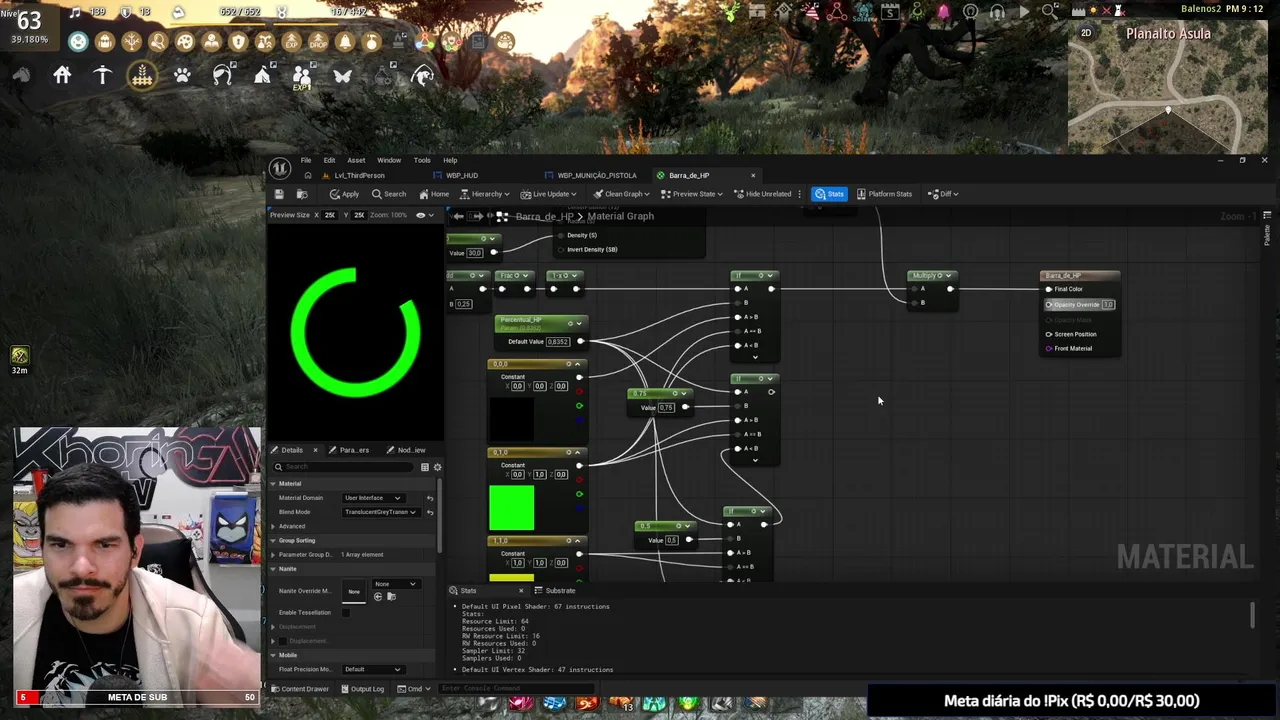Open the File menu
1280x720 pixels.
(306, 160)
